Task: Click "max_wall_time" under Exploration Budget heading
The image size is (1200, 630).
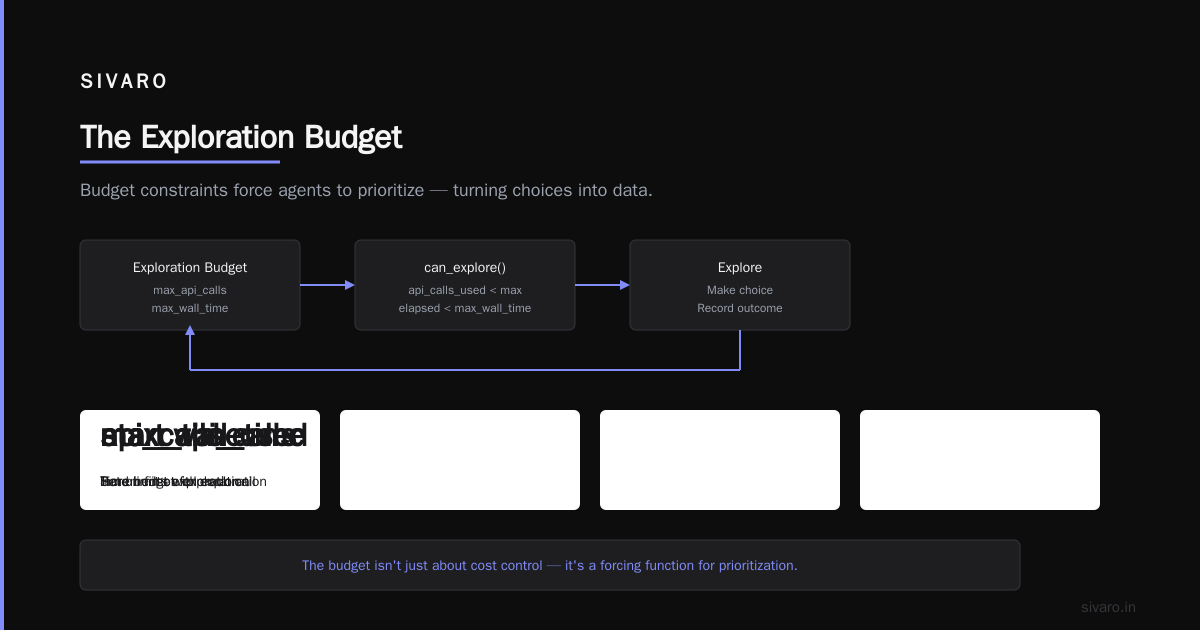Action: coord(190,308)
